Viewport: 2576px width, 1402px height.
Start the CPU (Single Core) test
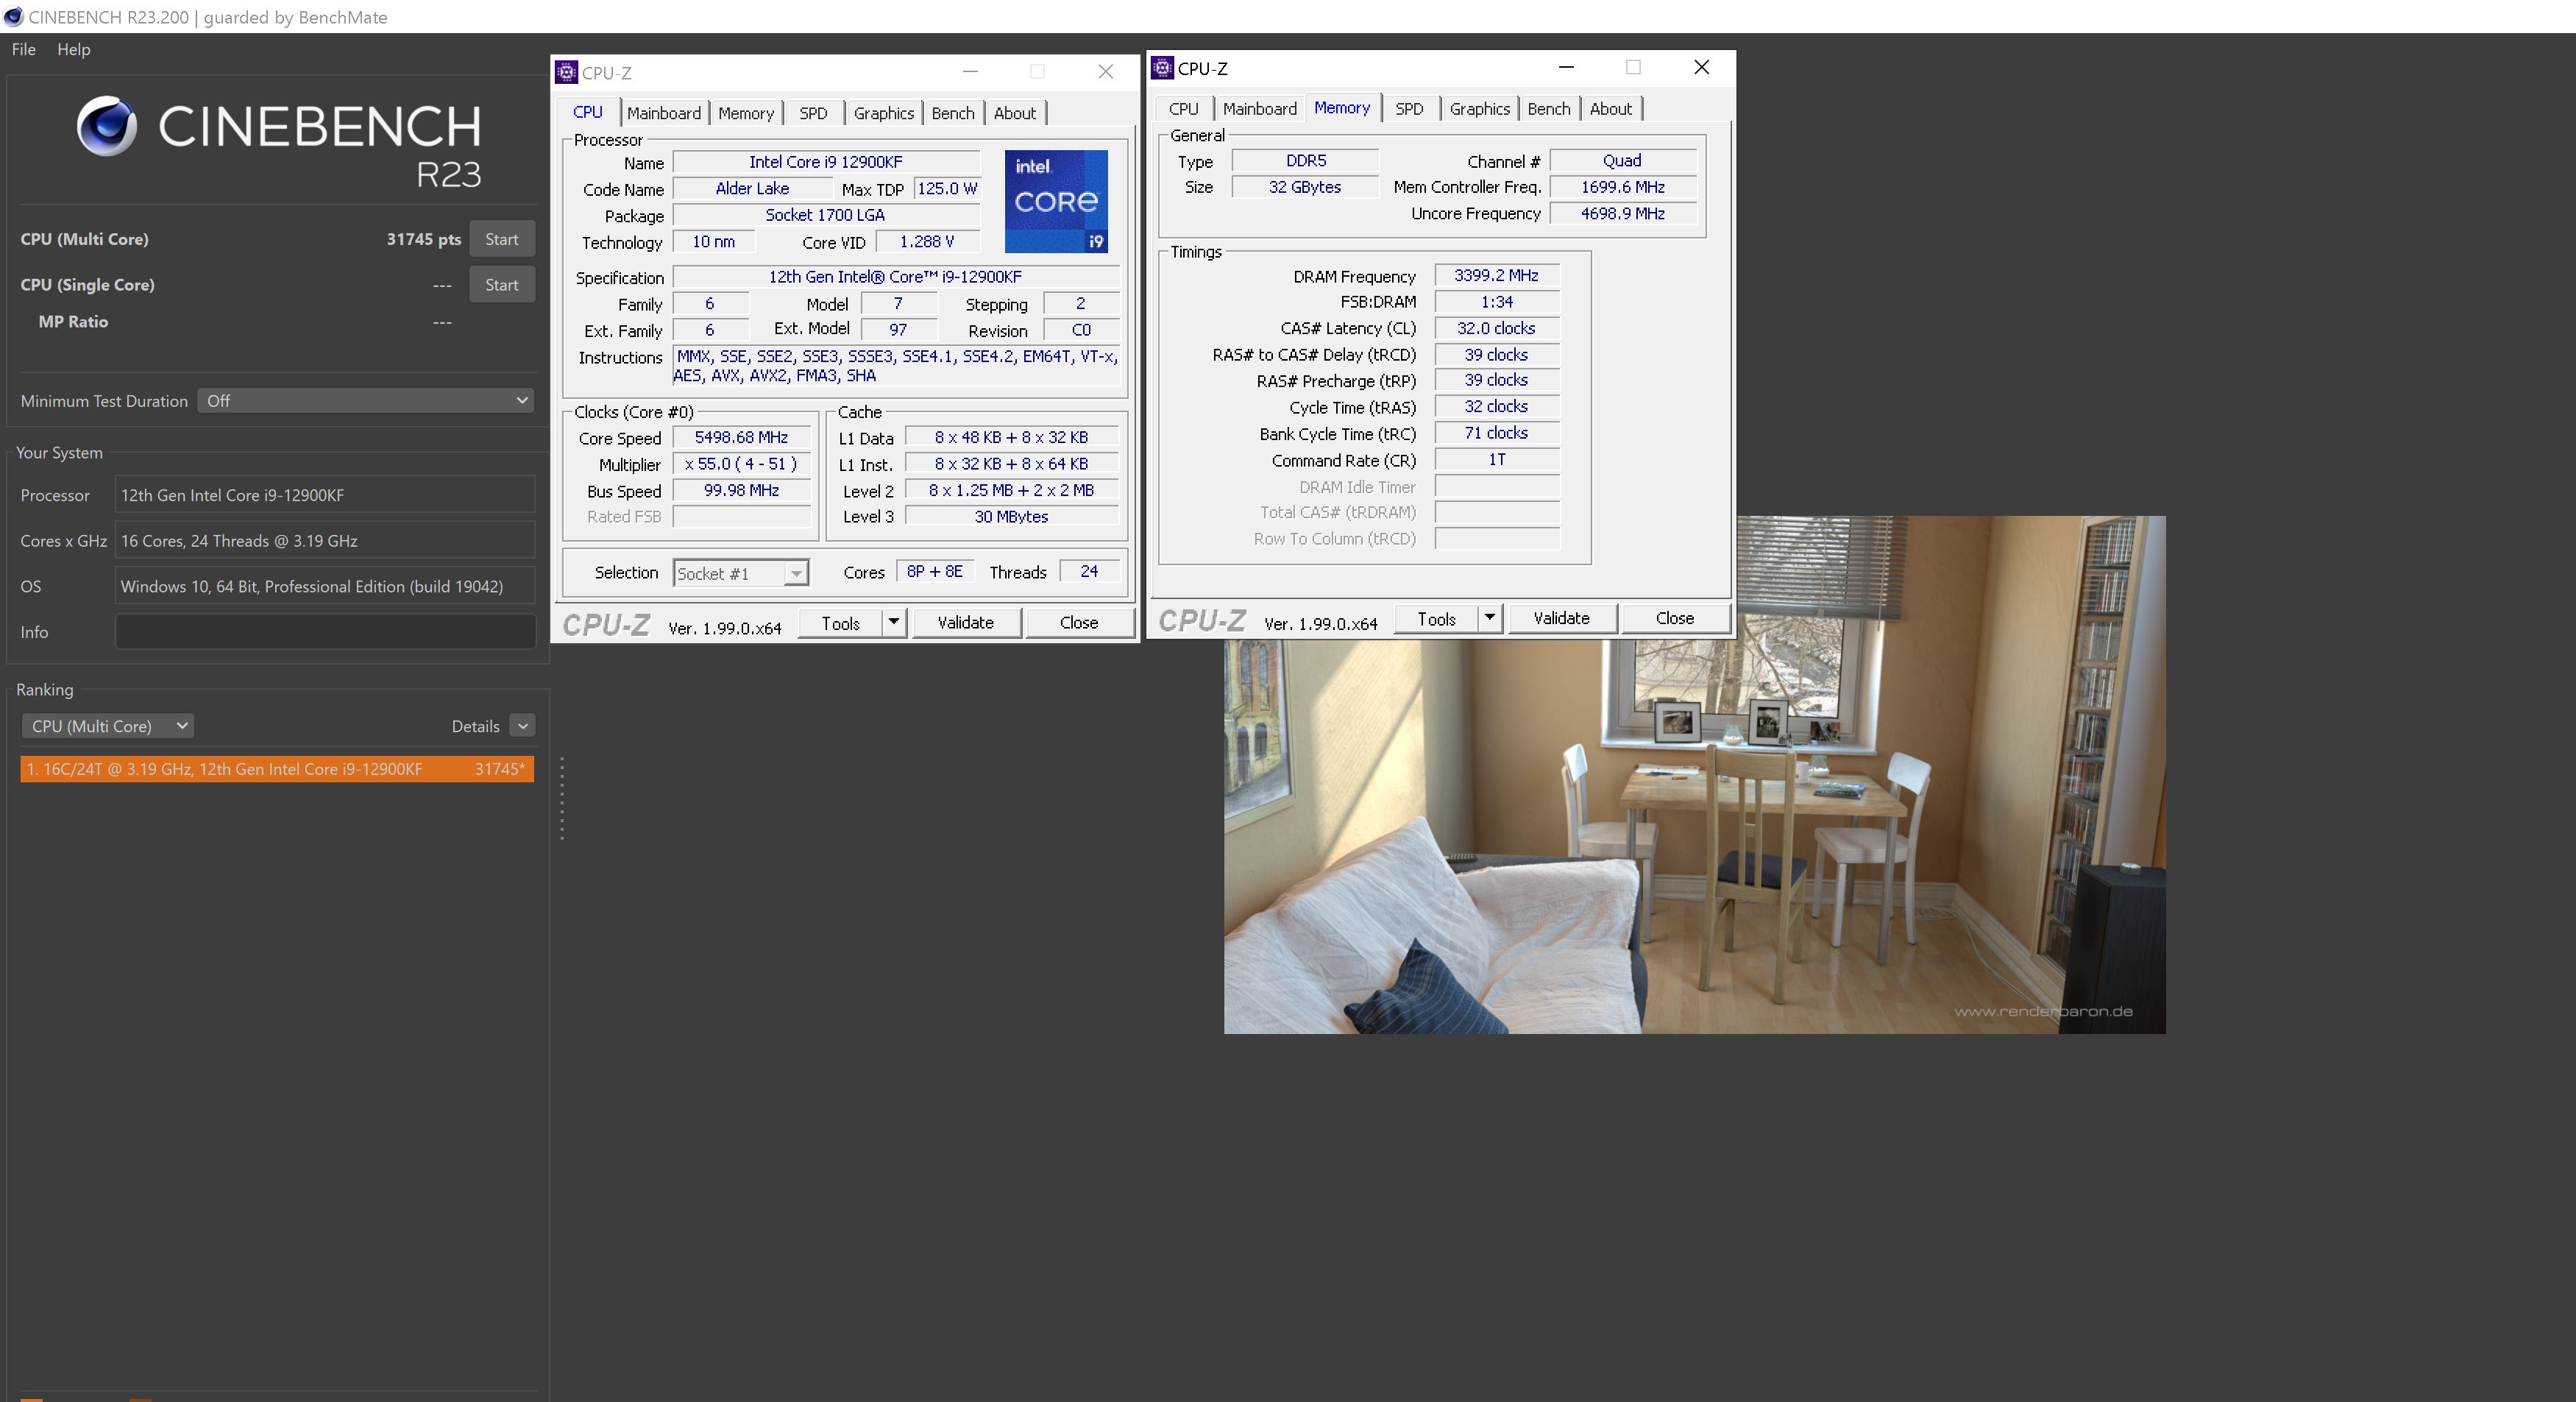[501, 285]
